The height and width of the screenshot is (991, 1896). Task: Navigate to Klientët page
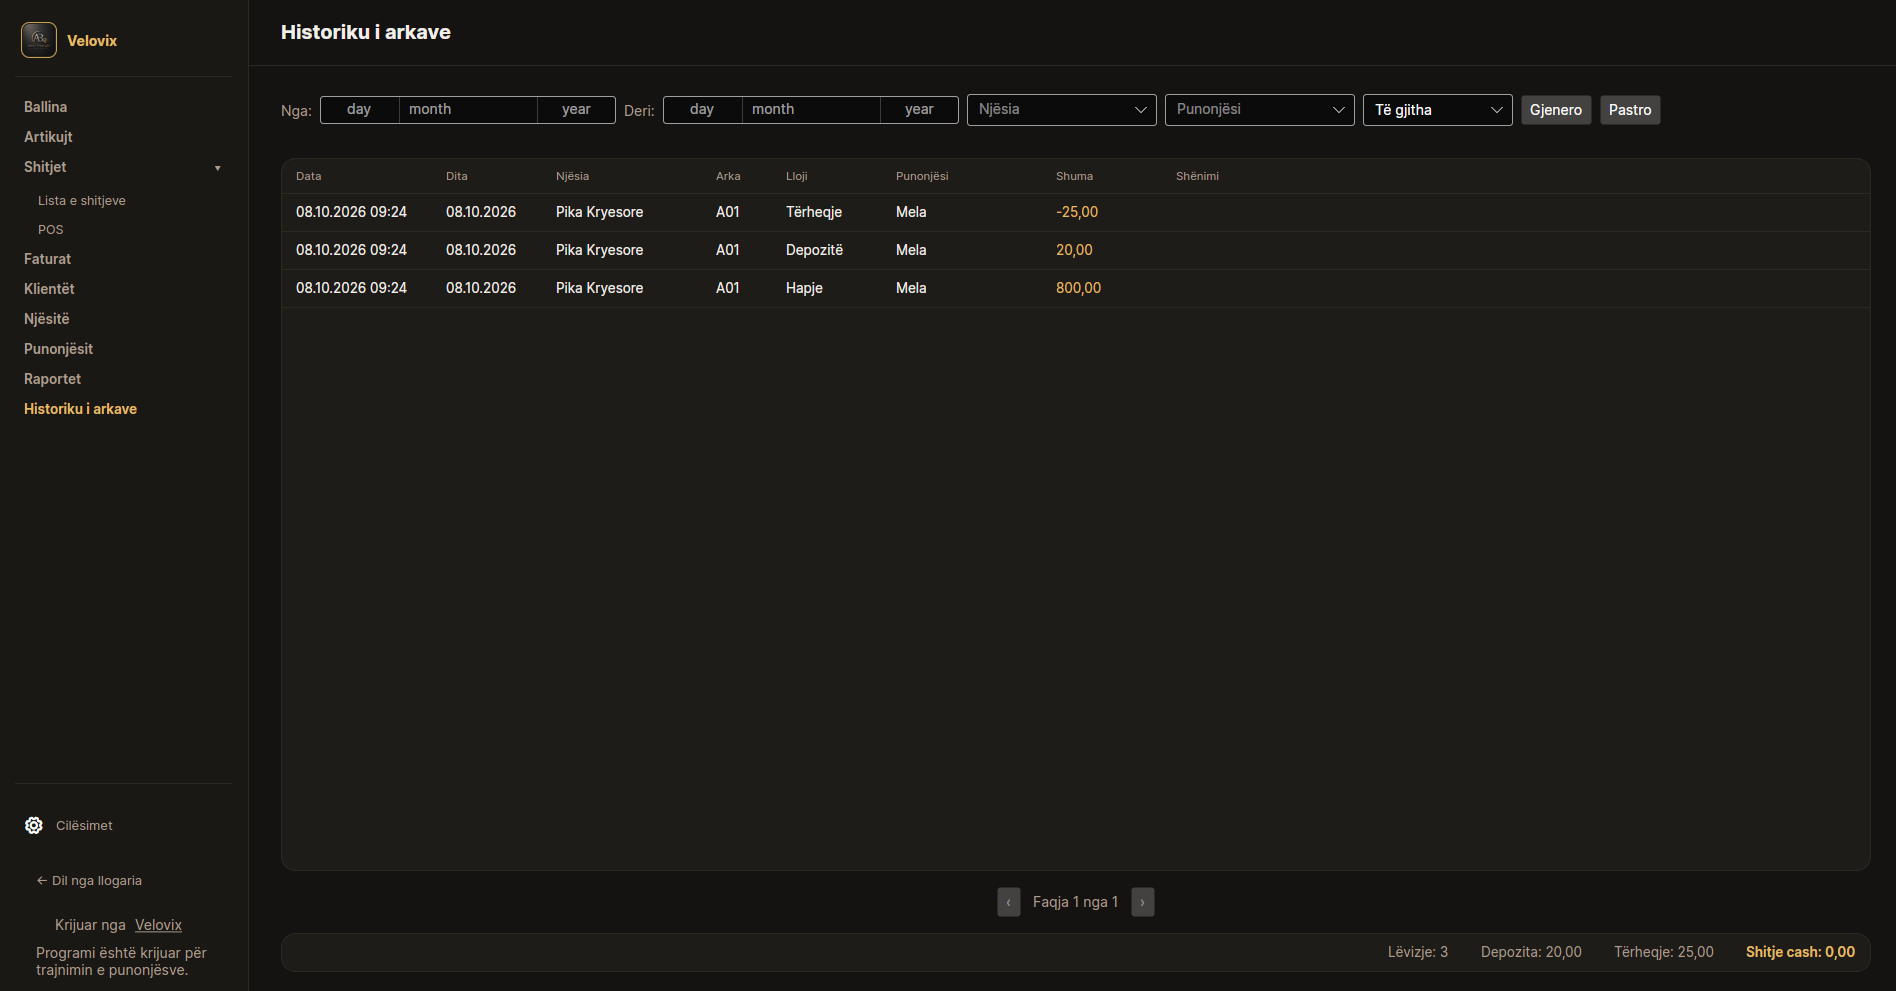[x=49, y=289]
